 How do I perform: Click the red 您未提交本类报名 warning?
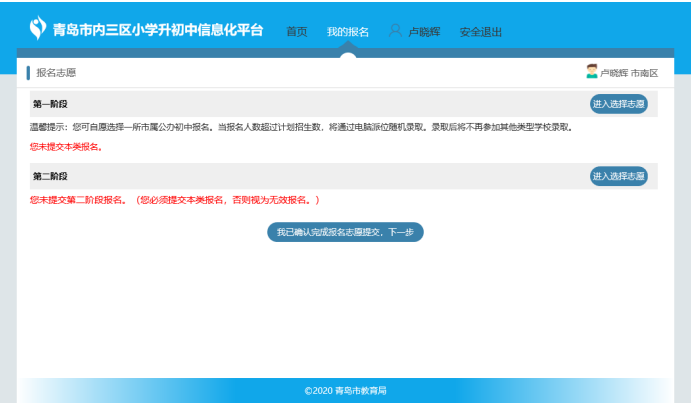click(66, 147)
